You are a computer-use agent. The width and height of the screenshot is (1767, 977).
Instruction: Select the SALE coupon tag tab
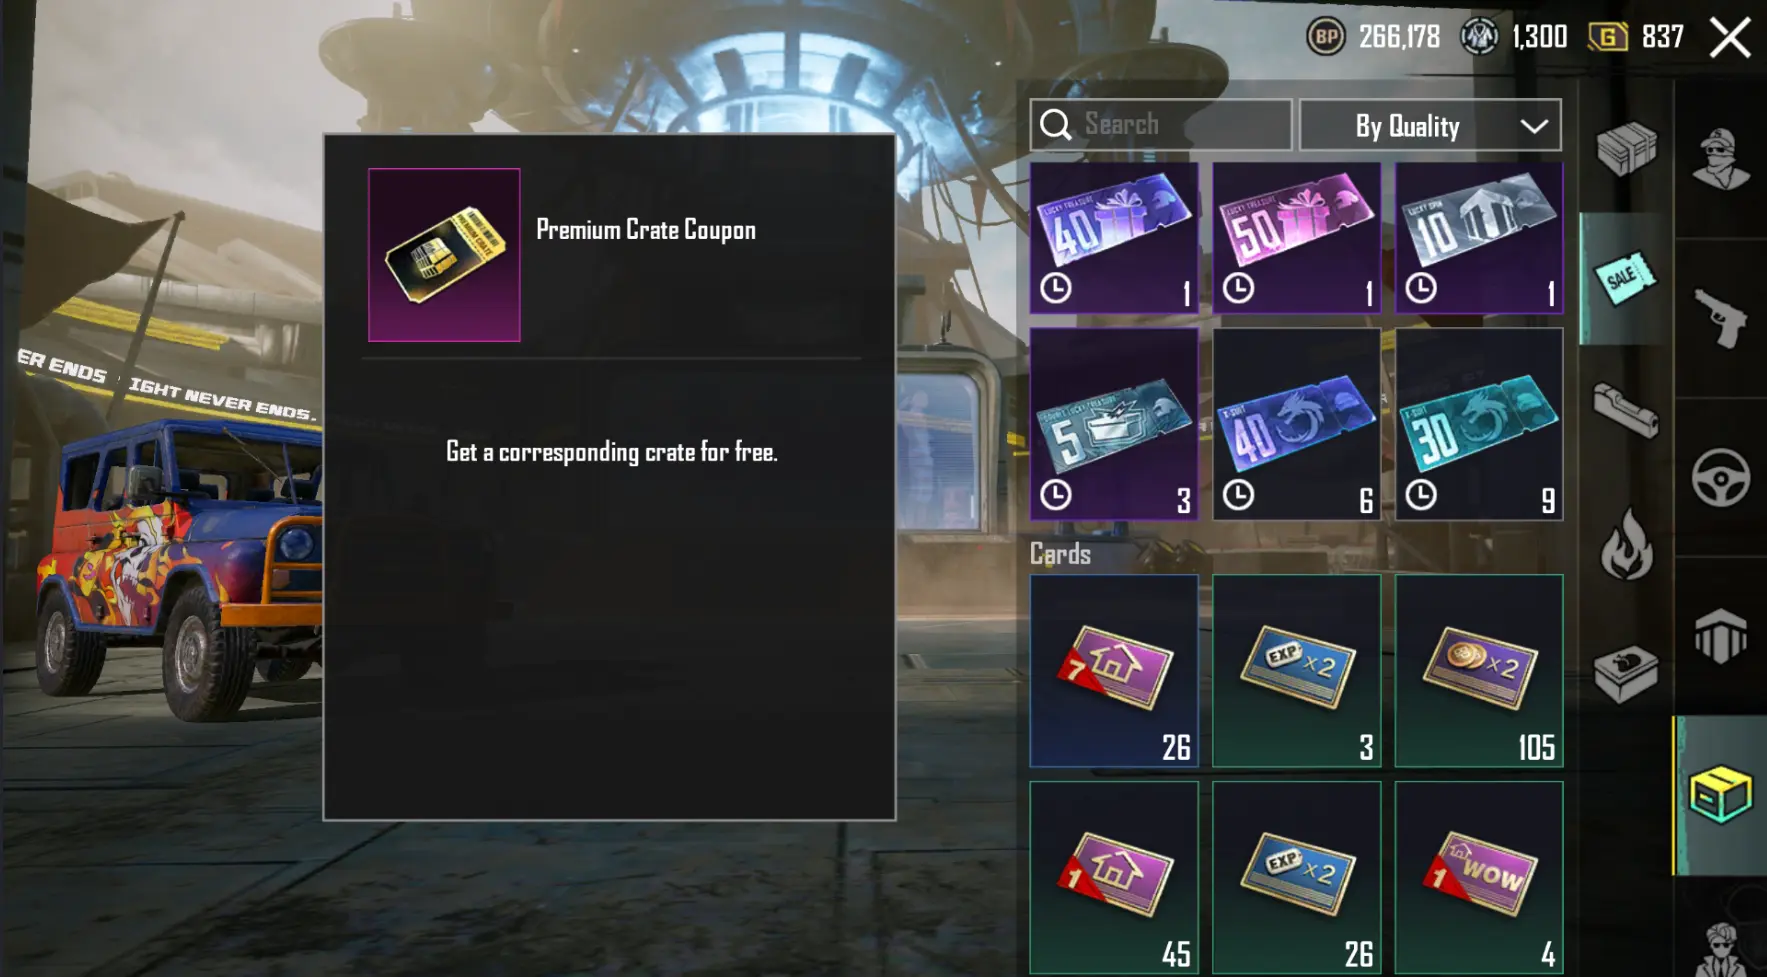pos(1626,279)
